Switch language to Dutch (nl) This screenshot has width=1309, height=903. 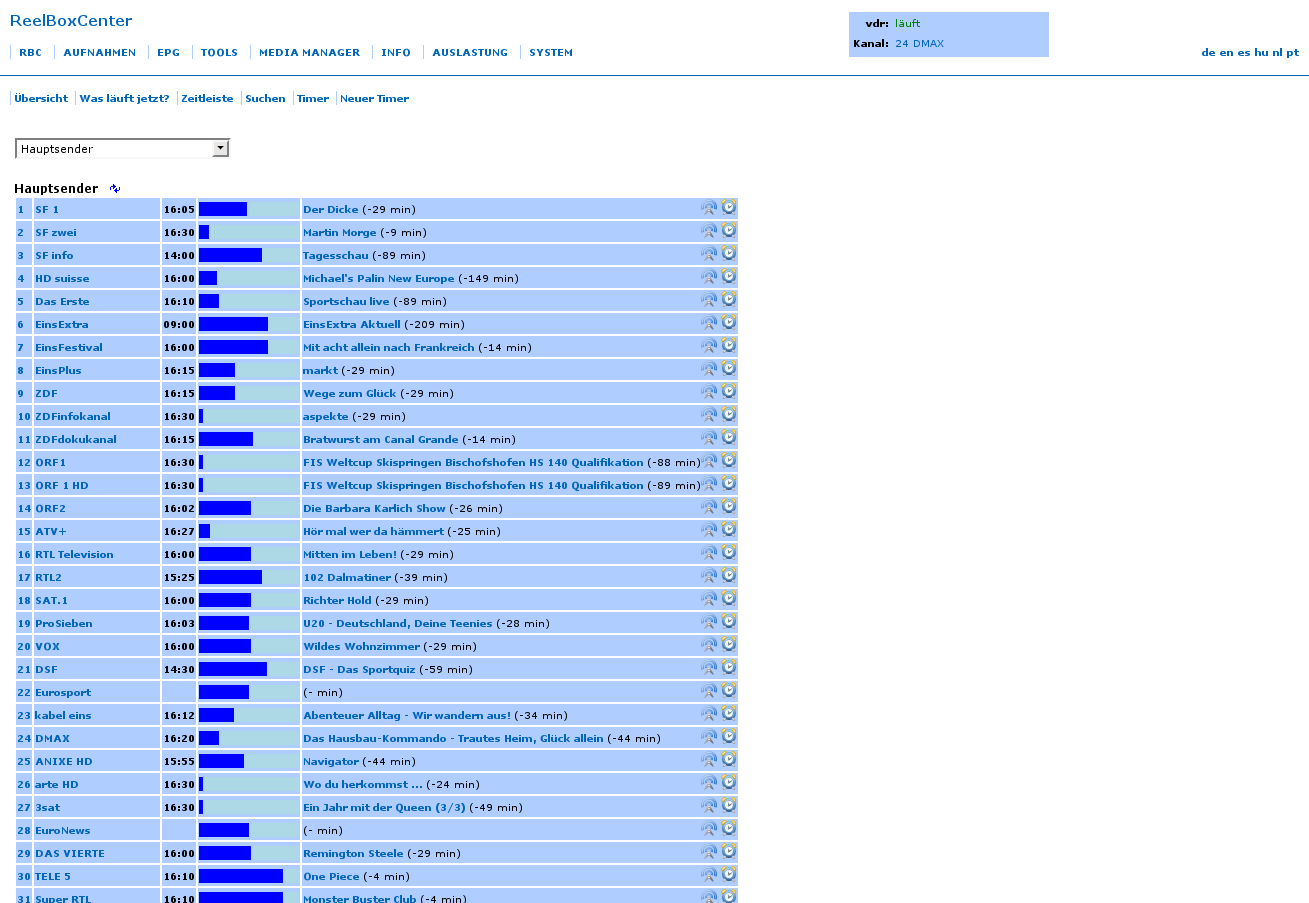(x=1277, y=53)
